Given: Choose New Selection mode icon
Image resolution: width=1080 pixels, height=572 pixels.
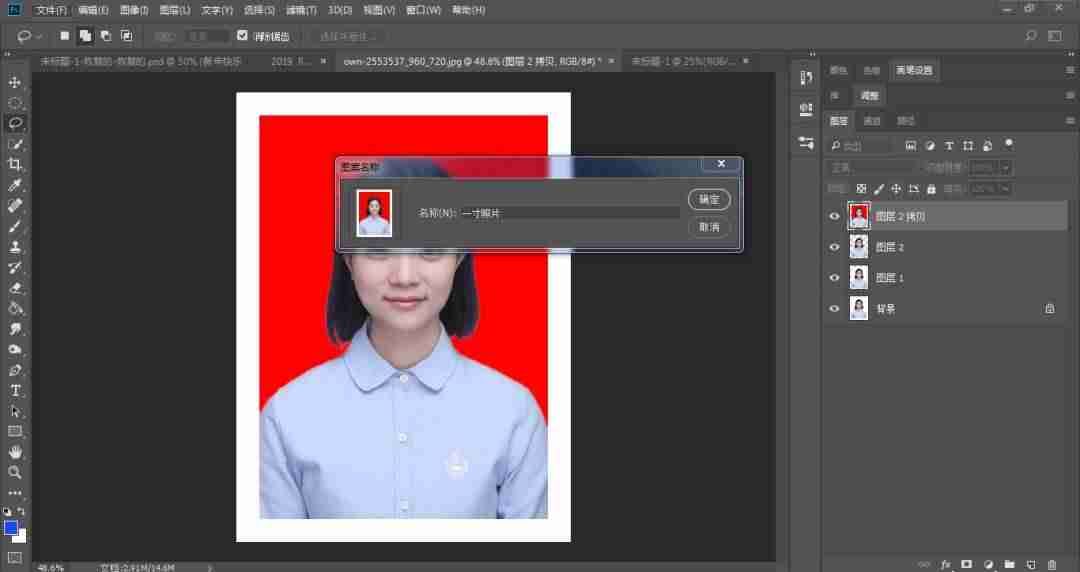Looking at the screenshot, I should tap(64, 36).
